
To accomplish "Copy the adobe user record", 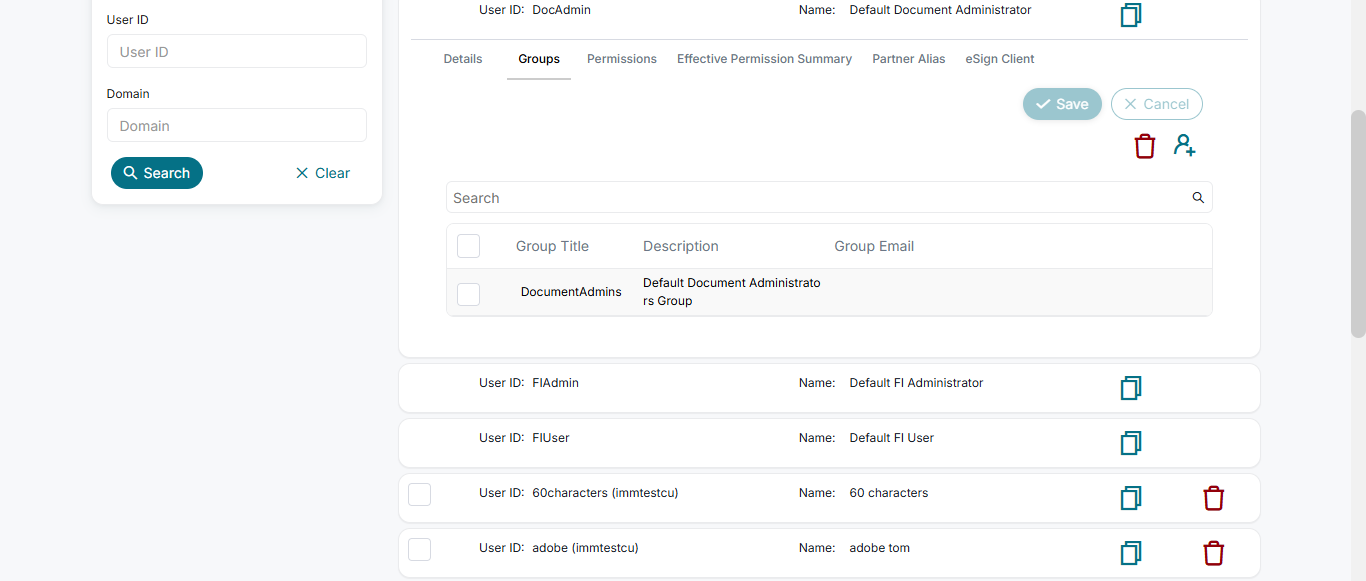I will coord(1131,553).
